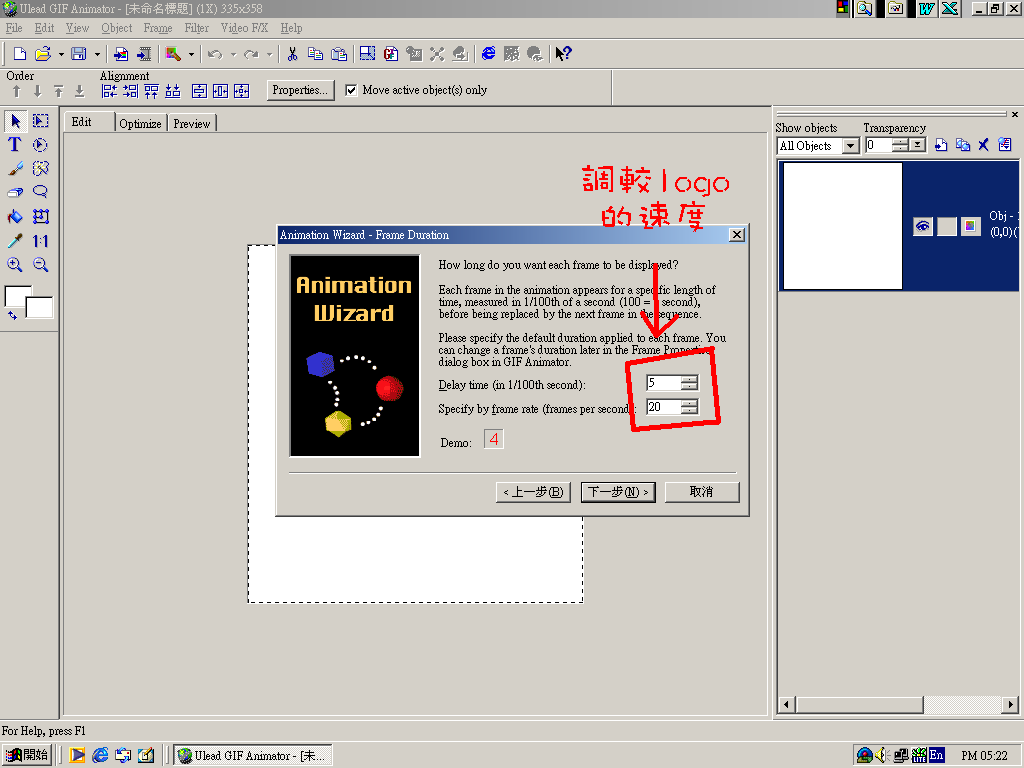Image resolution: width=1024 pixels, height=768 pixels.
Task: Open the Help menu
Action: tap(291, 28)
